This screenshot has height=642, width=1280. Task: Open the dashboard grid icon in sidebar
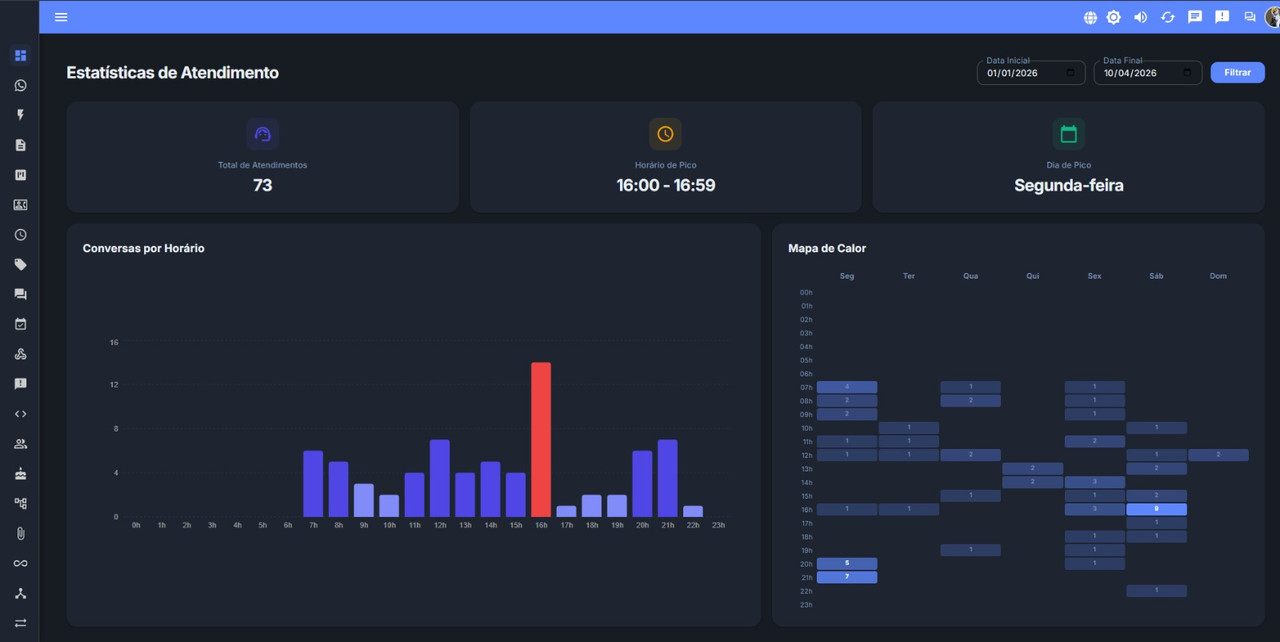click(x=20, y=55)
